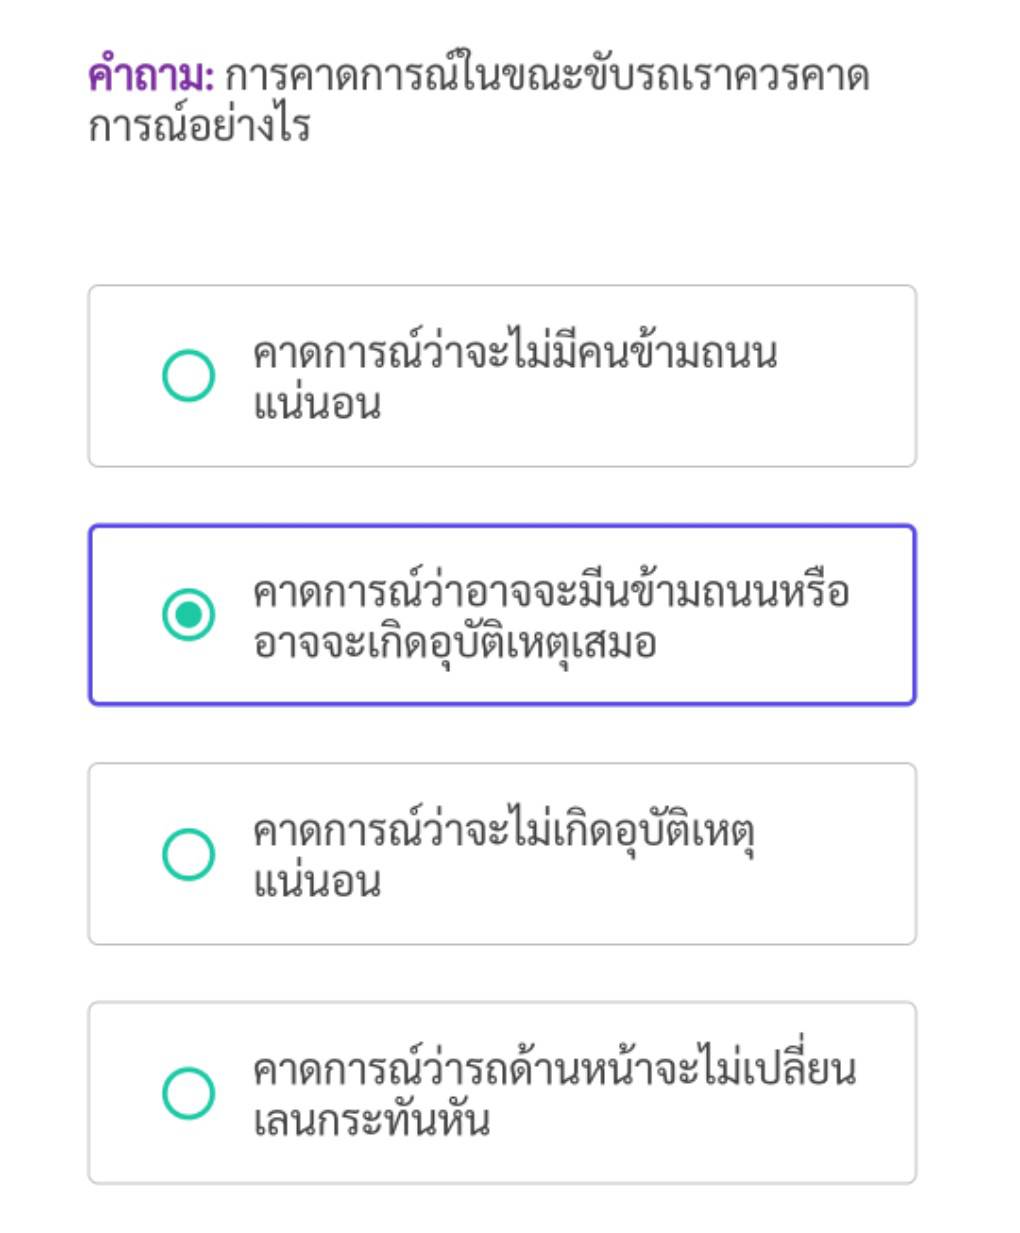Viewport: 1020px width, 1233px height.
Task: Click text 'คาดการณ์ว่าอาจจะมีนข้ามถนนหรือ'
Action: click(551, 589)
